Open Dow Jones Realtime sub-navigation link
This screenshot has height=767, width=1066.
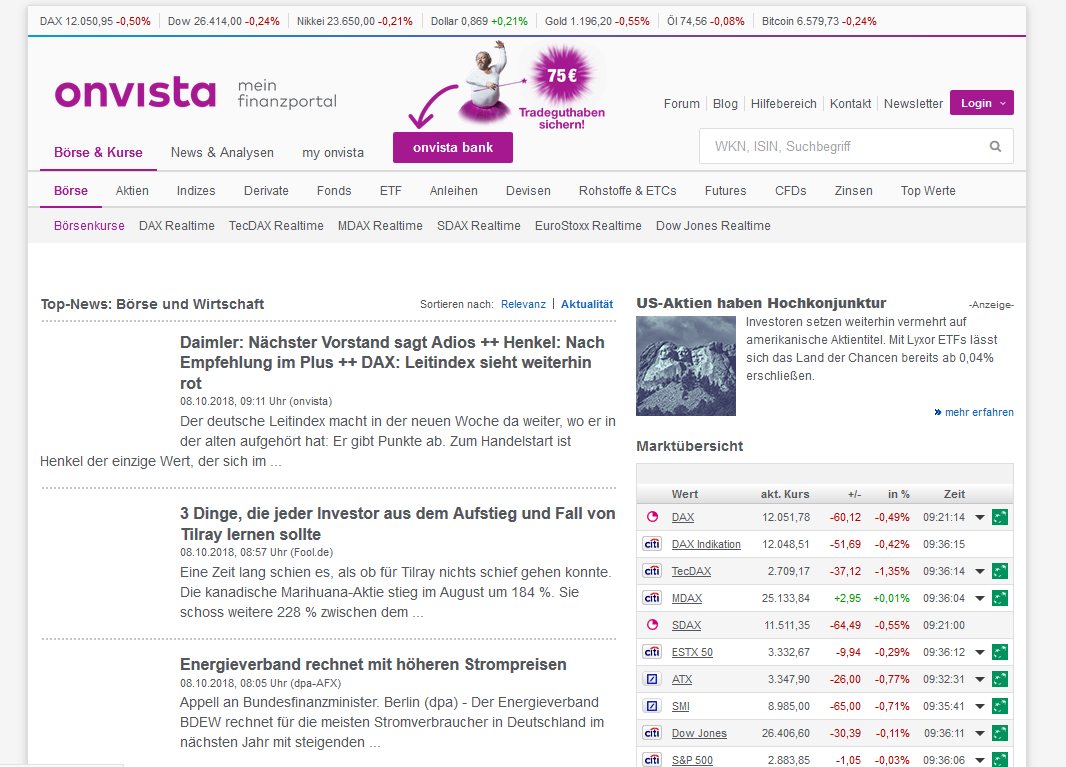pyautogui.click(x=713, y=226)
